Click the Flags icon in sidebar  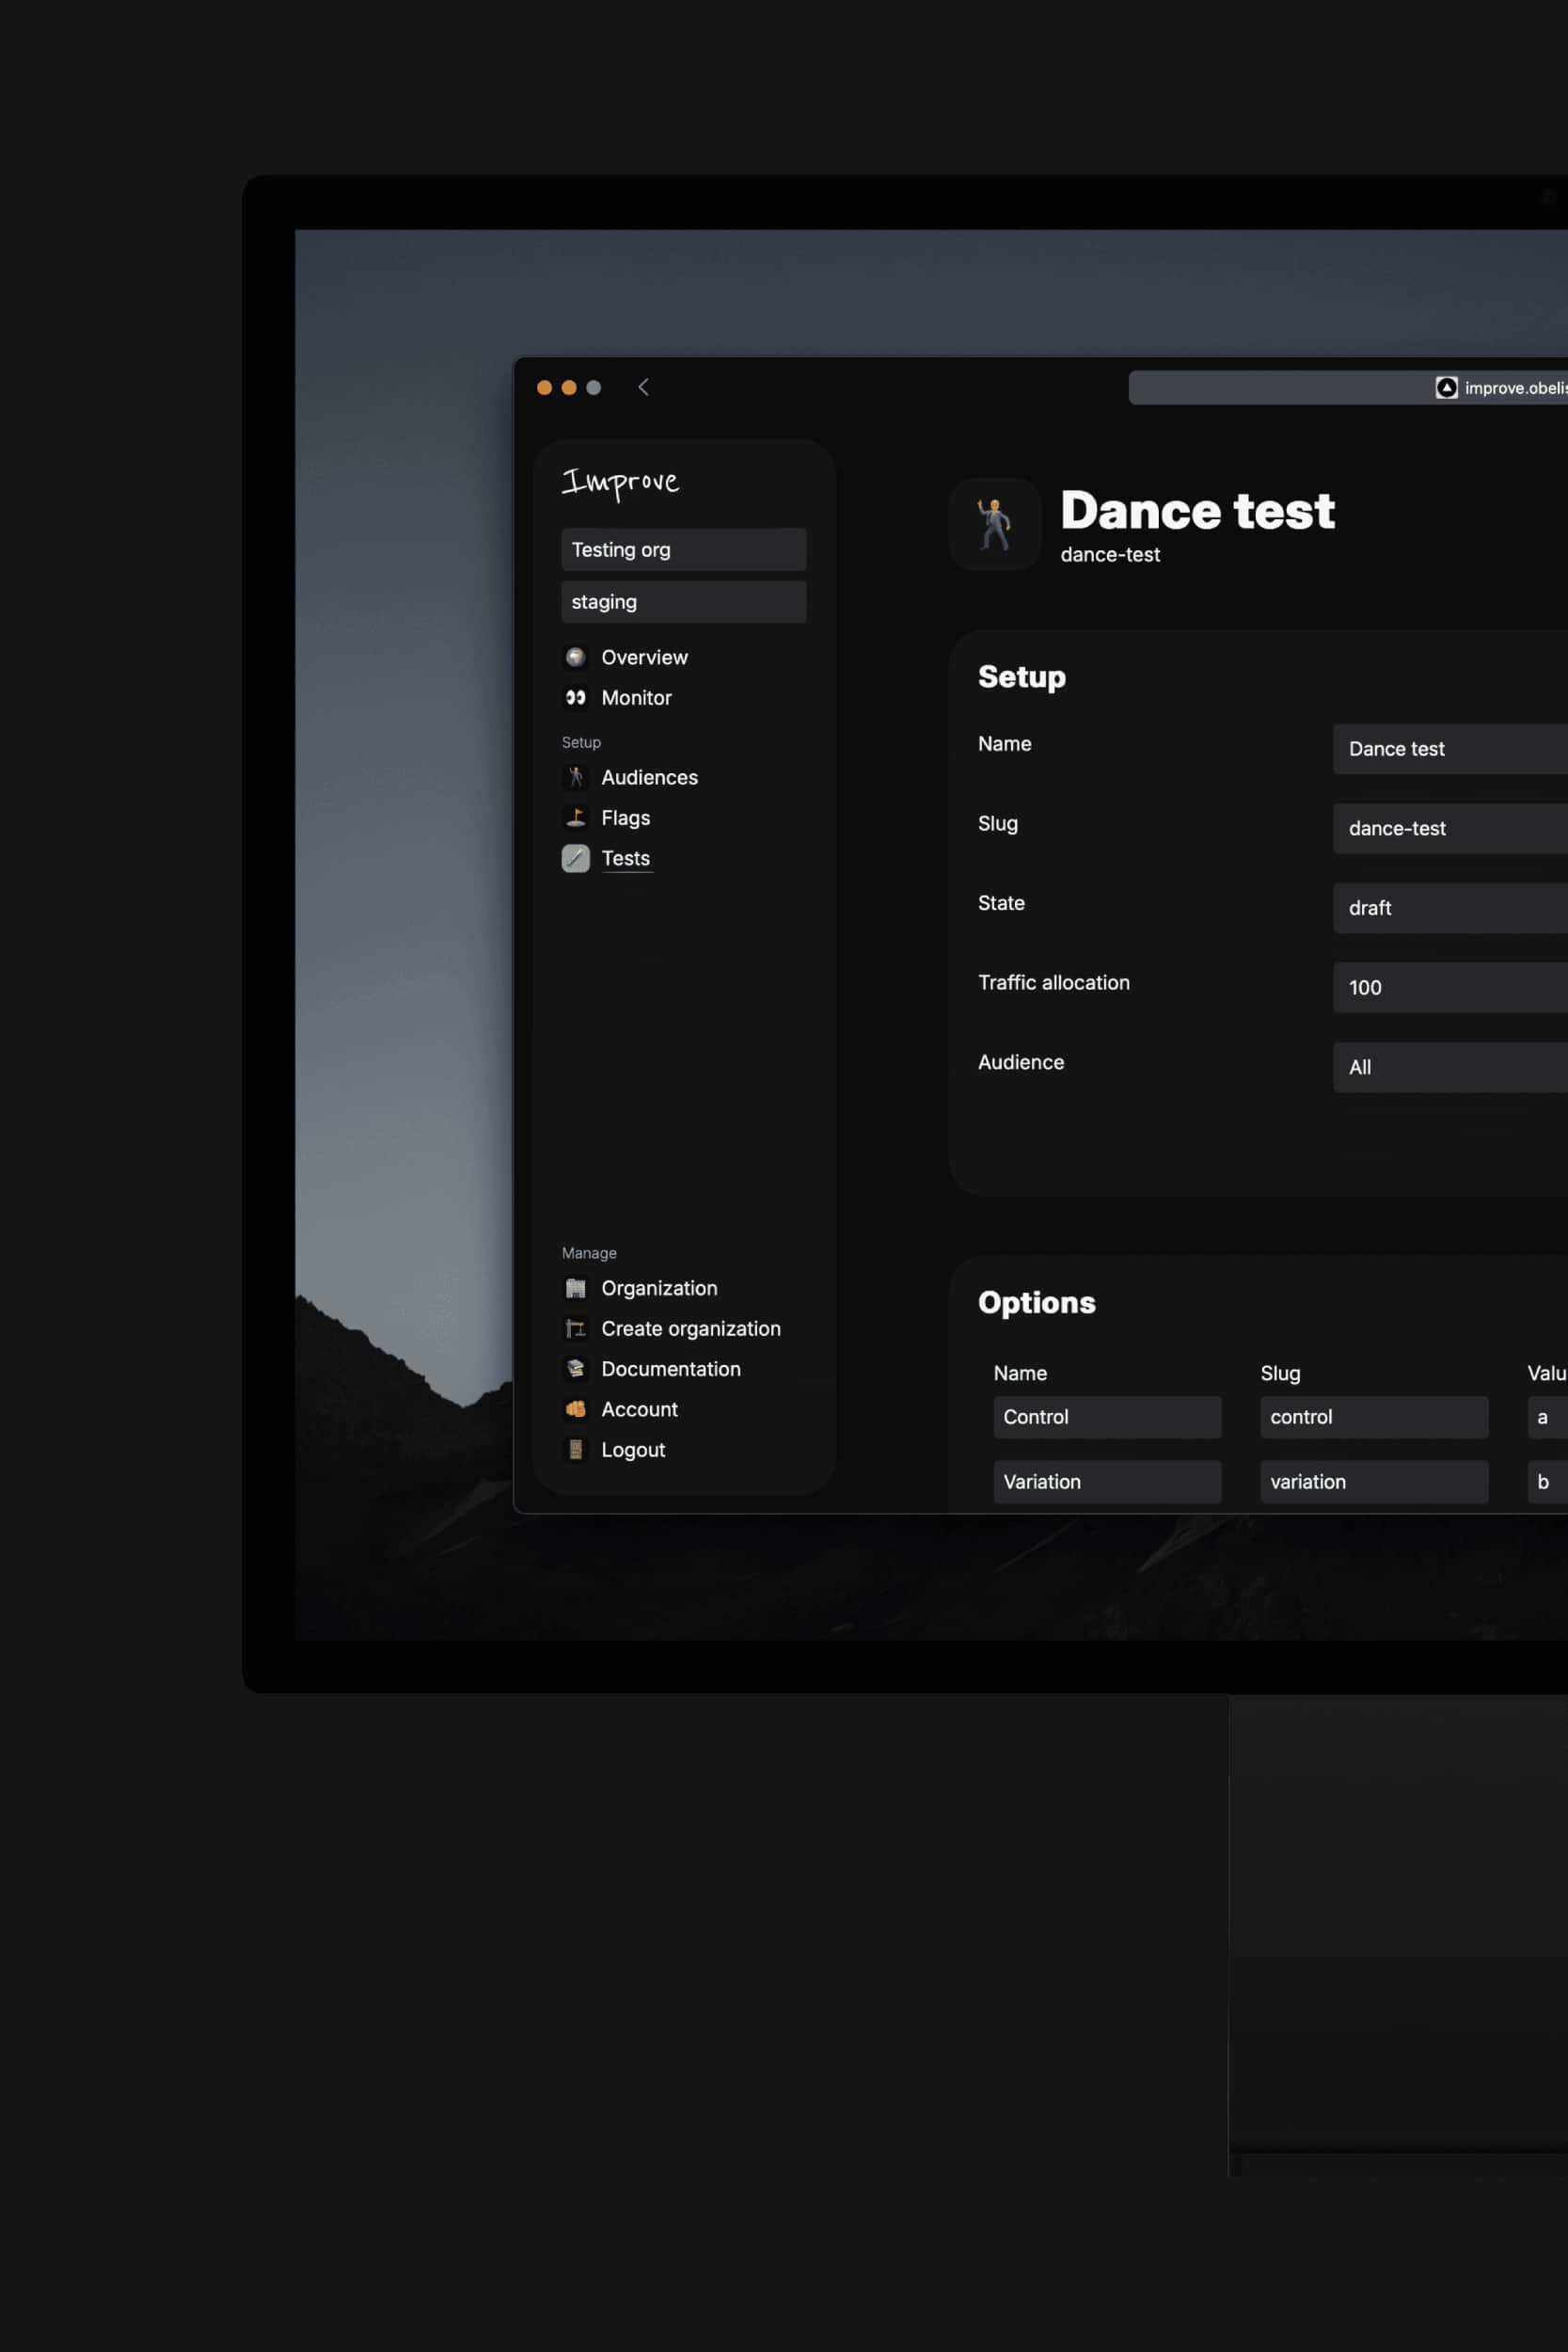(575, 817)
